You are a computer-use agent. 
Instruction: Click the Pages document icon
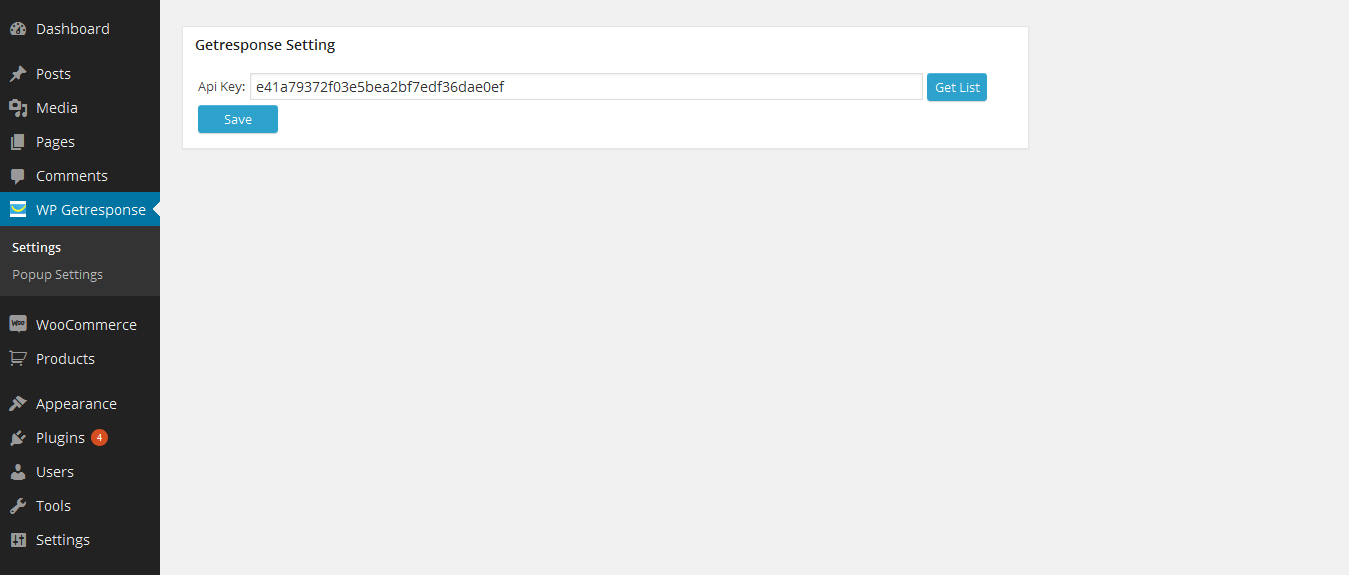pyautogui.click(x=18, y=142)
